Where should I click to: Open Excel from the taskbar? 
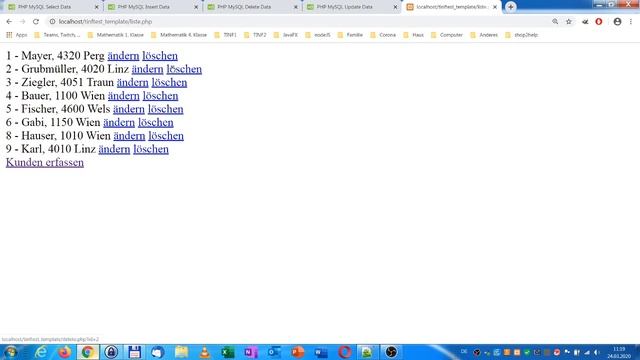(228, 352)
